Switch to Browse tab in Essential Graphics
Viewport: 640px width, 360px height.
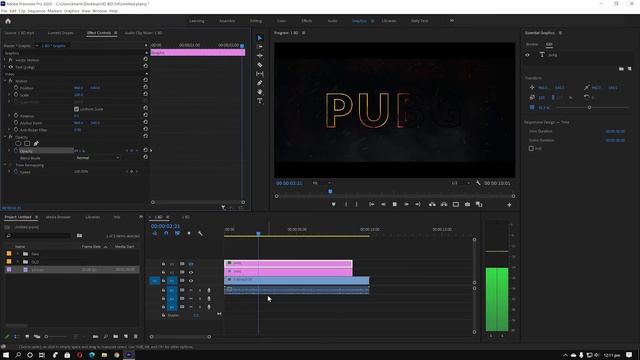click(532, 44)
